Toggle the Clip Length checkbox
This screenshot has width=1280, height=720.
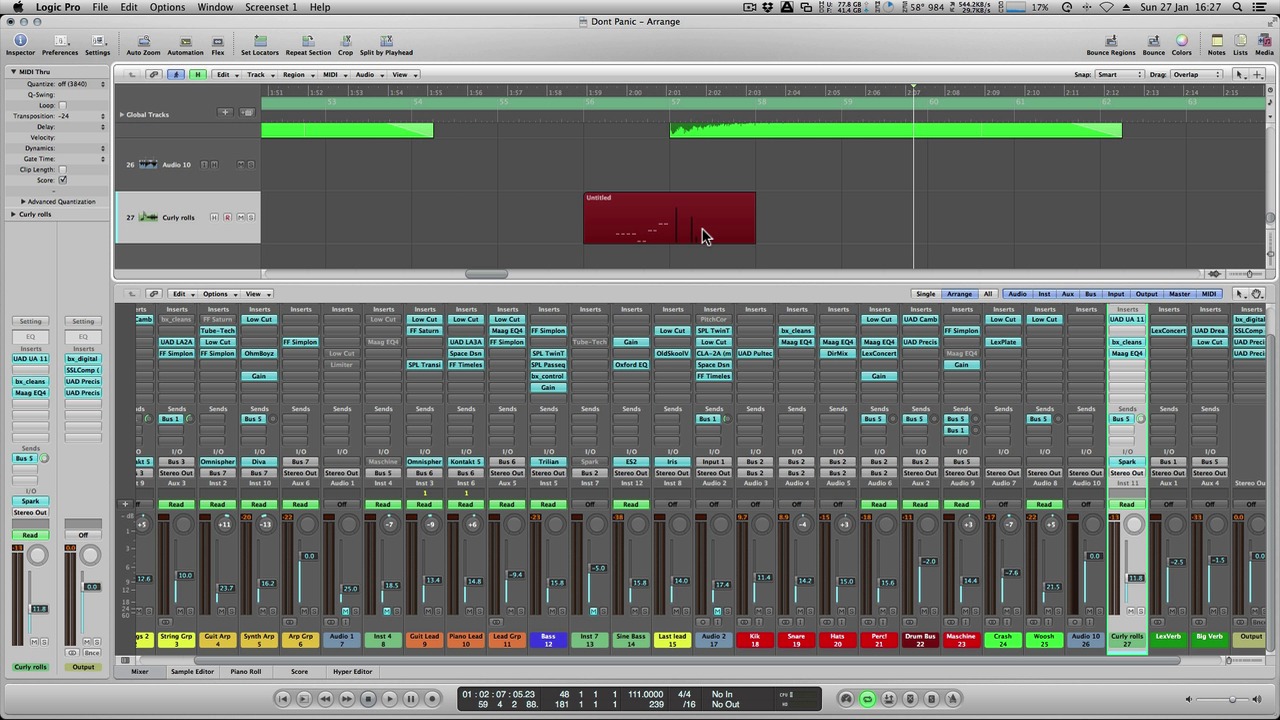click(x=62, y=169)
